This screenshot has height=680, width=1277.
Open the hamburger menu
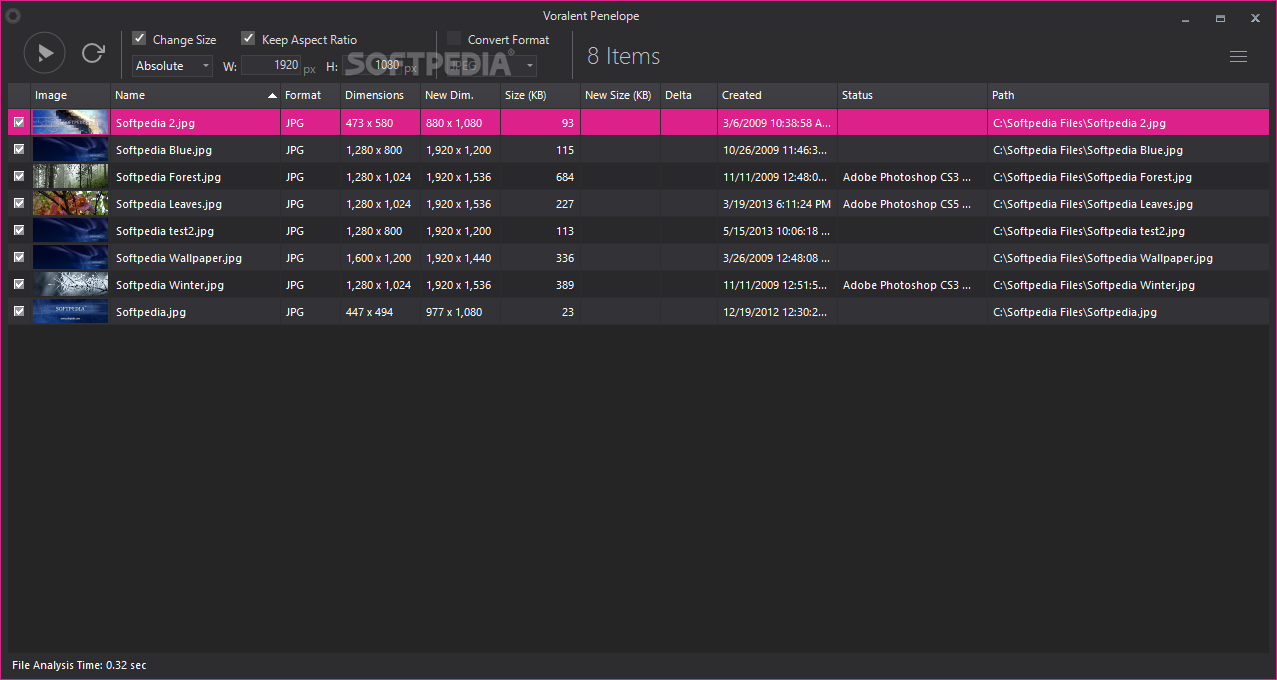(1238, 56)
